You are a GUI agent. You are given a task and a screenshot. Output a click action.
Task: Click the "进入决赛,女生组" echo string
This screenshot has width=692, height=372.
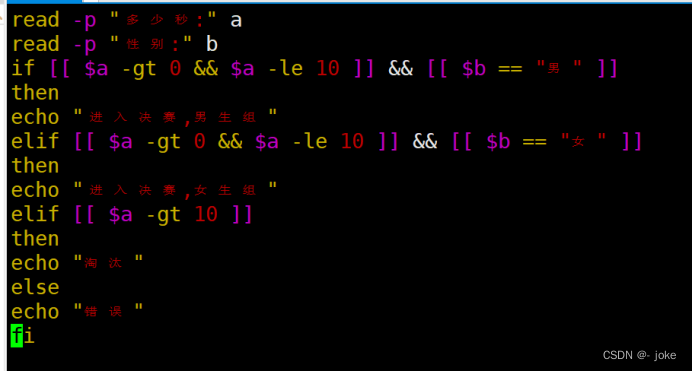175,190
